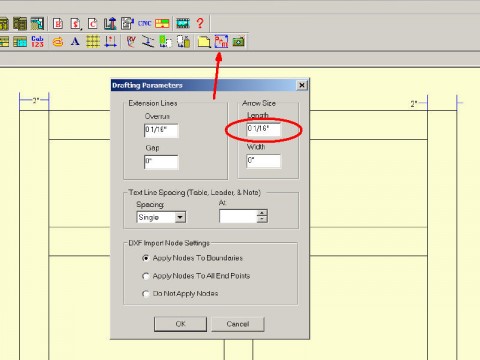Image resolution: width=480 pixels, height=360 pixels.
Task: Click the Cab 123 numbering icon
Action: tap(37, 42)
